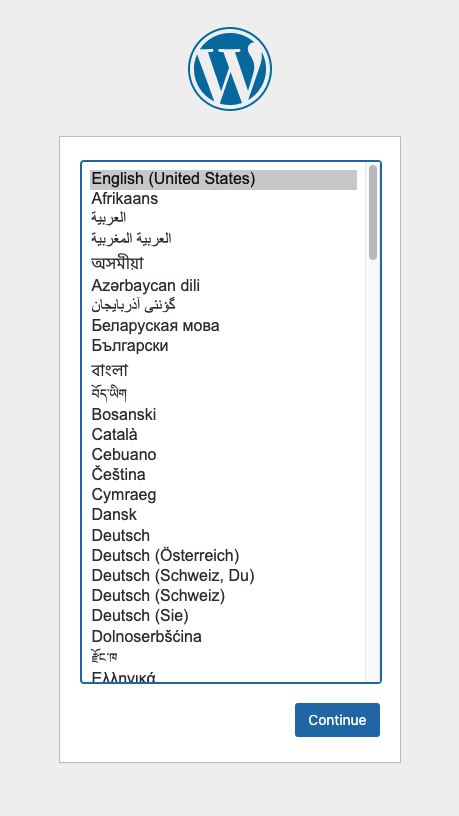Select Čeština language

tap(223, 475)
